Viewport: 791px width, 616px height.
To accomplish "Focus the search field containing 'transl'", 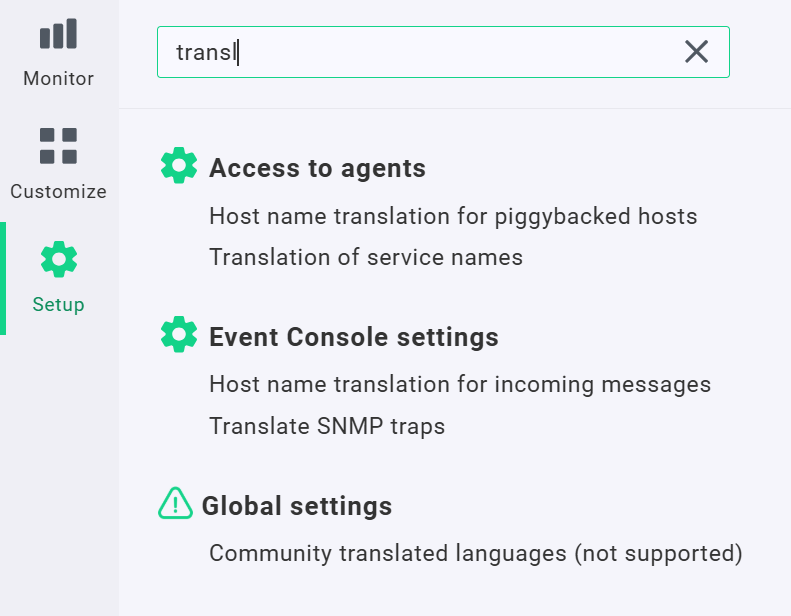I will [x=420, y=52].
